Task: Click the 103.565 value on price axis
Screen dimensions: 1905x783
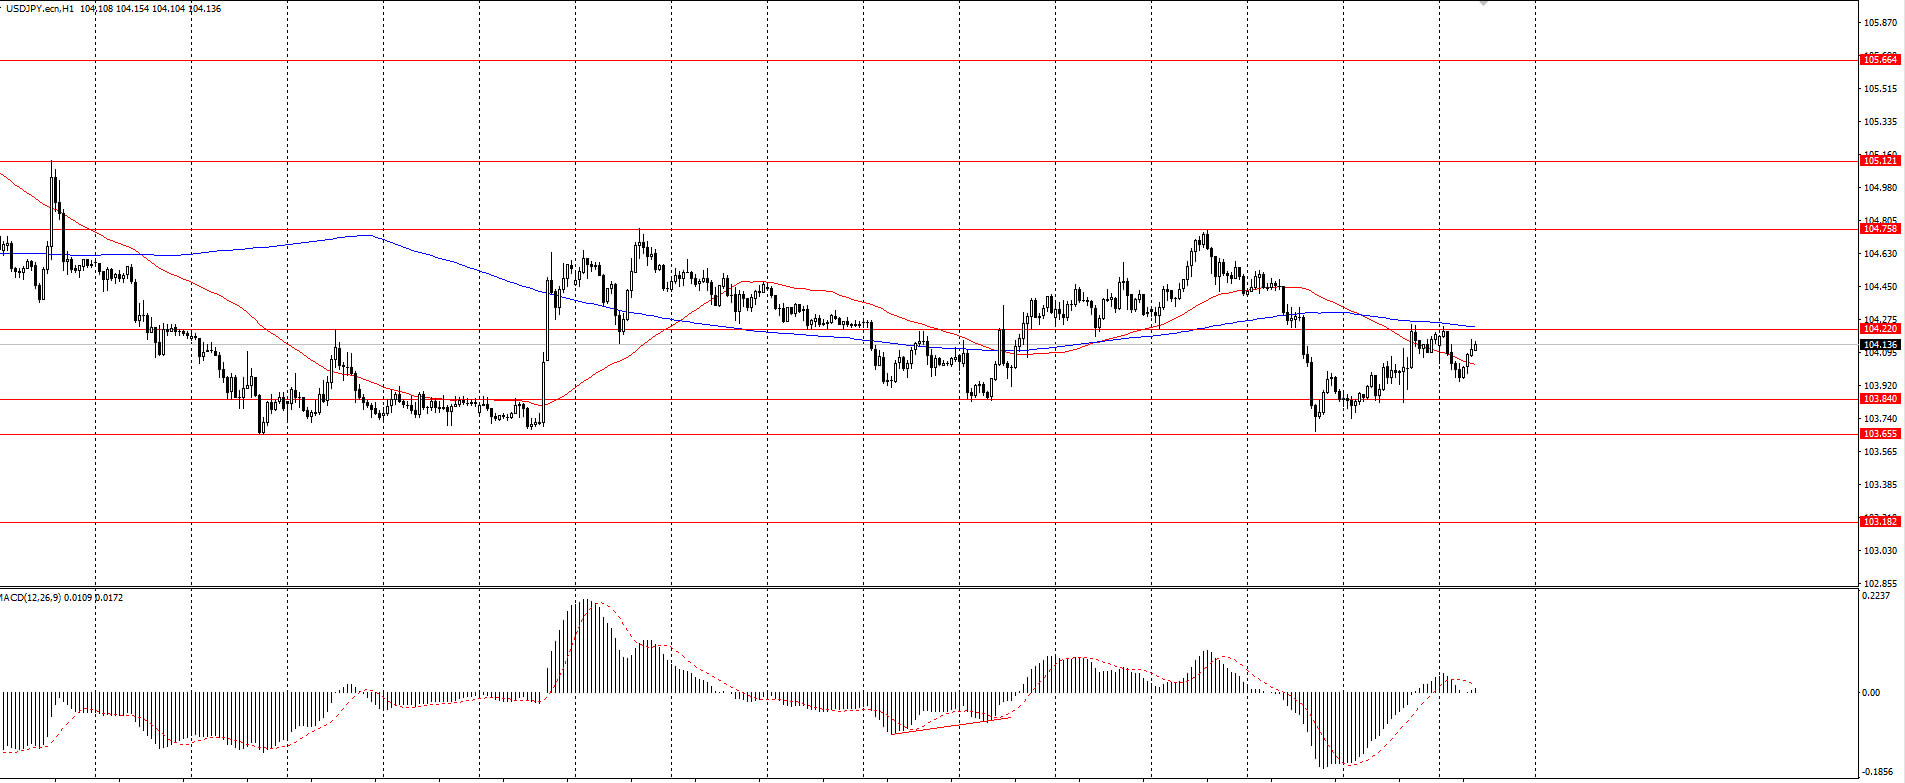Action: click(1880, 452)
